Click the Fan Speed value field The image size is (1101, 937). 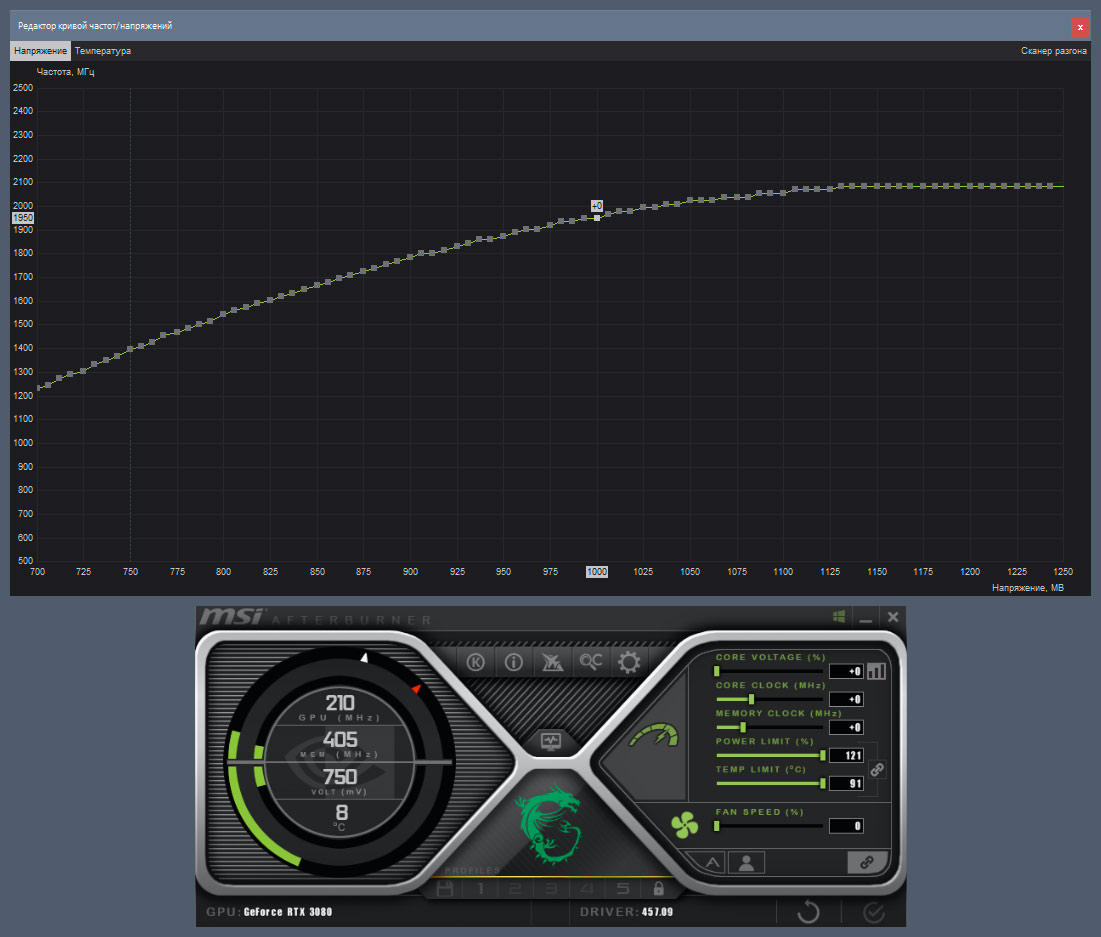tap(846, 827)
